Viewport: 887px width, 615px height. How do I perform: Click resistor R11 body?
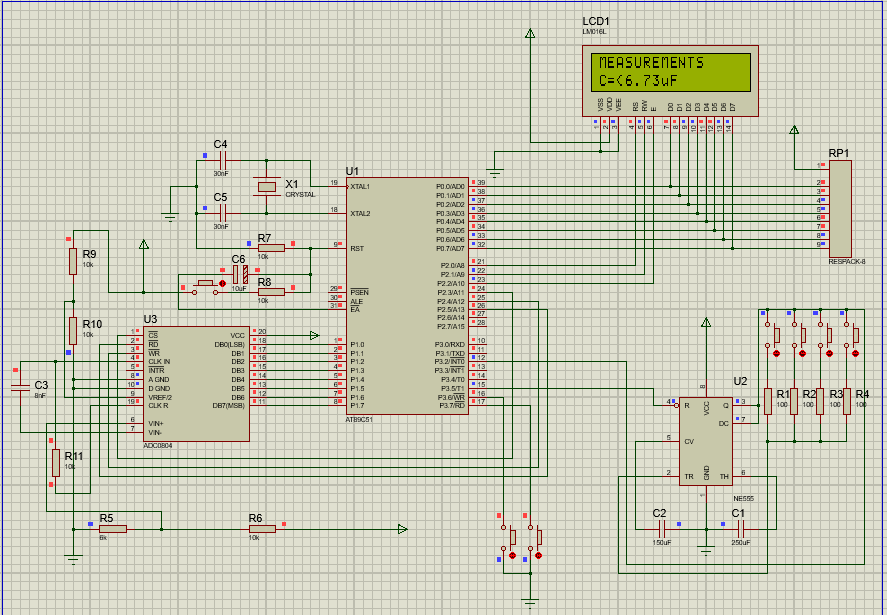56,462
